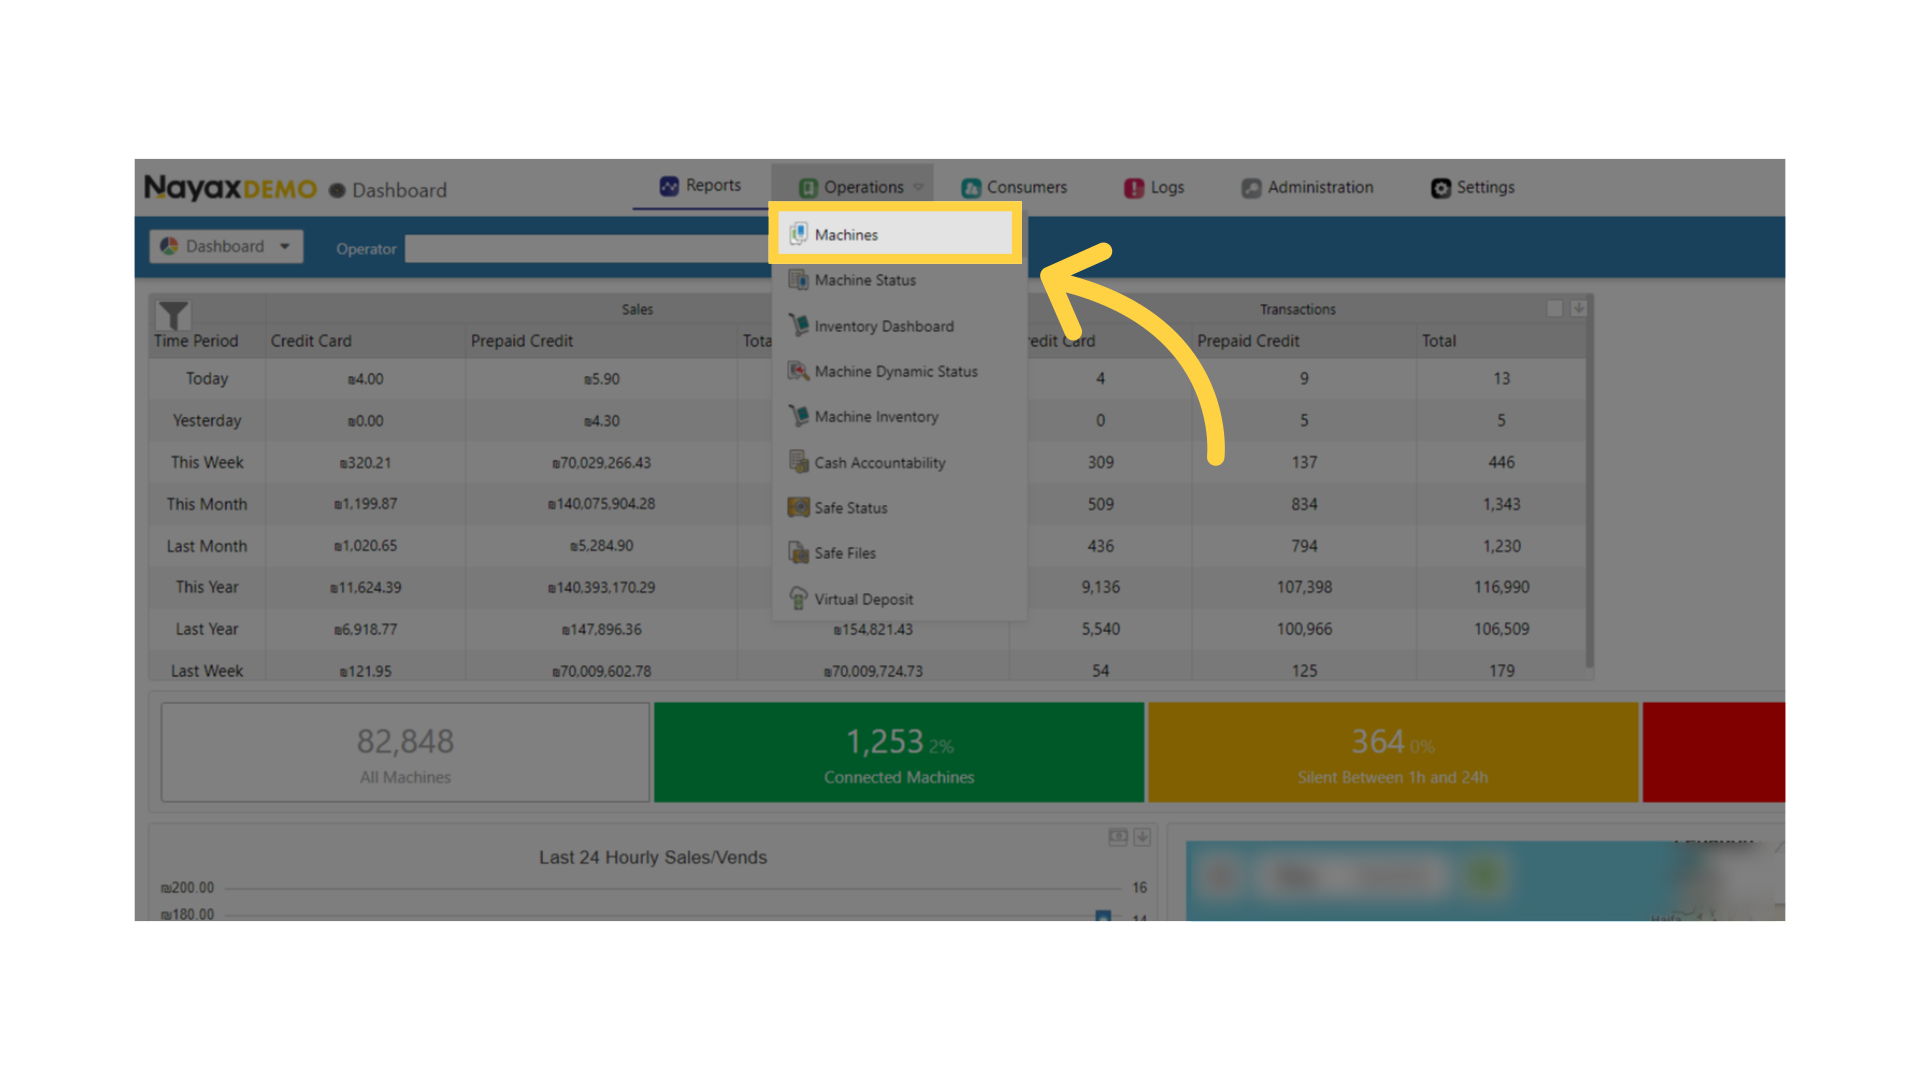Click the red Logs icon
Screen dimensions: 1920x1080
[x=1134, y=188]
